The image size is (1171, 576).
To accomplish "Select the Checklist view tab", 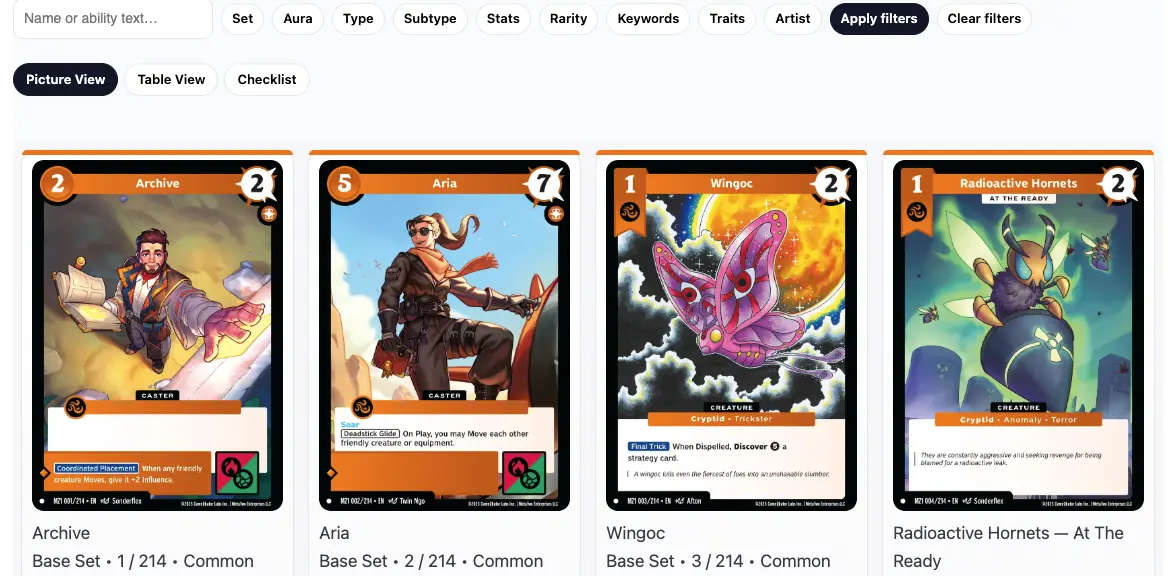I will [x=267, y=79].
